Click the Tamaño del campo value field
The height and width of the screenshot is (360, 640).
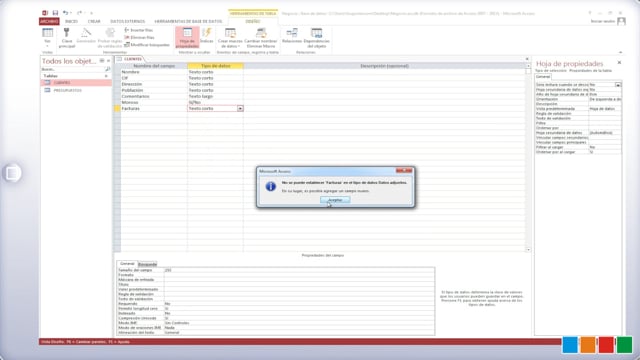tap(299, 270)
